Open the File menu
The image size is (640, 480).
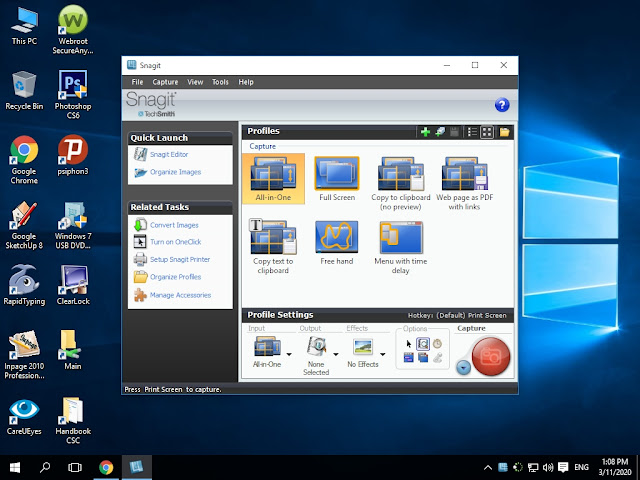[137, 82]
